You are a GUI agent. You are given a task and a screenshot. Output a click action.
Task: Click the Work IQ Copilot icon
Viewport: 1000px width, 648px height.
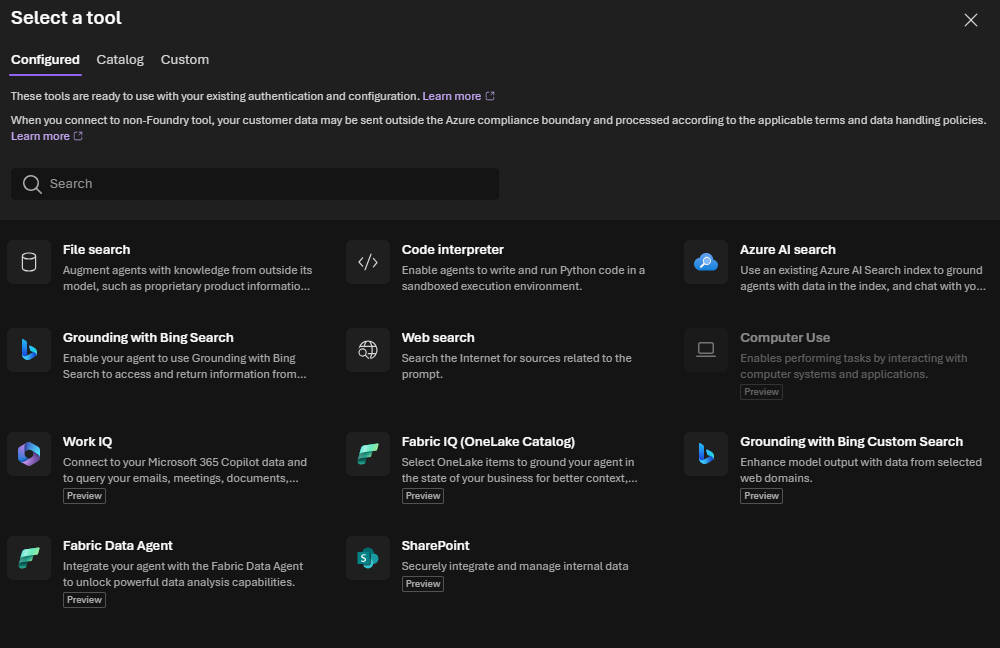(x=29, y=454)
